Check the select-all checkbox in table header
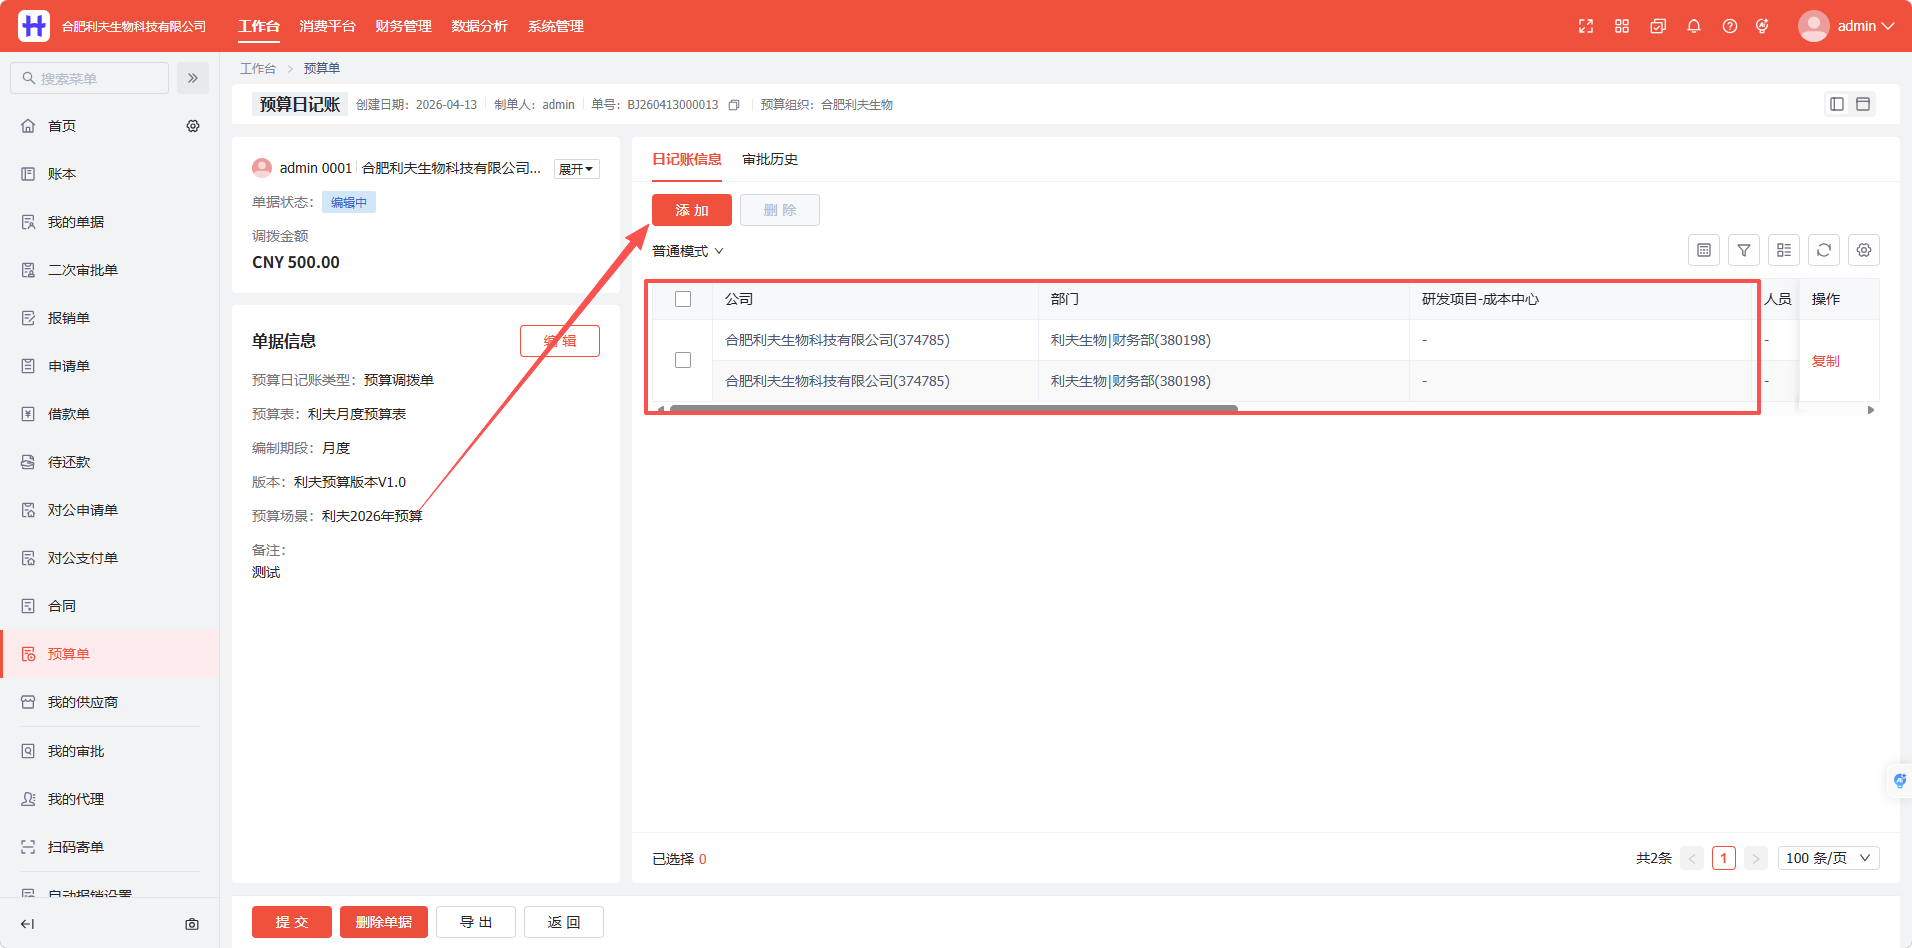Image resolution: width=1912 pixels, height=948 pixels. pyautogui.click(x=683, y=299)
